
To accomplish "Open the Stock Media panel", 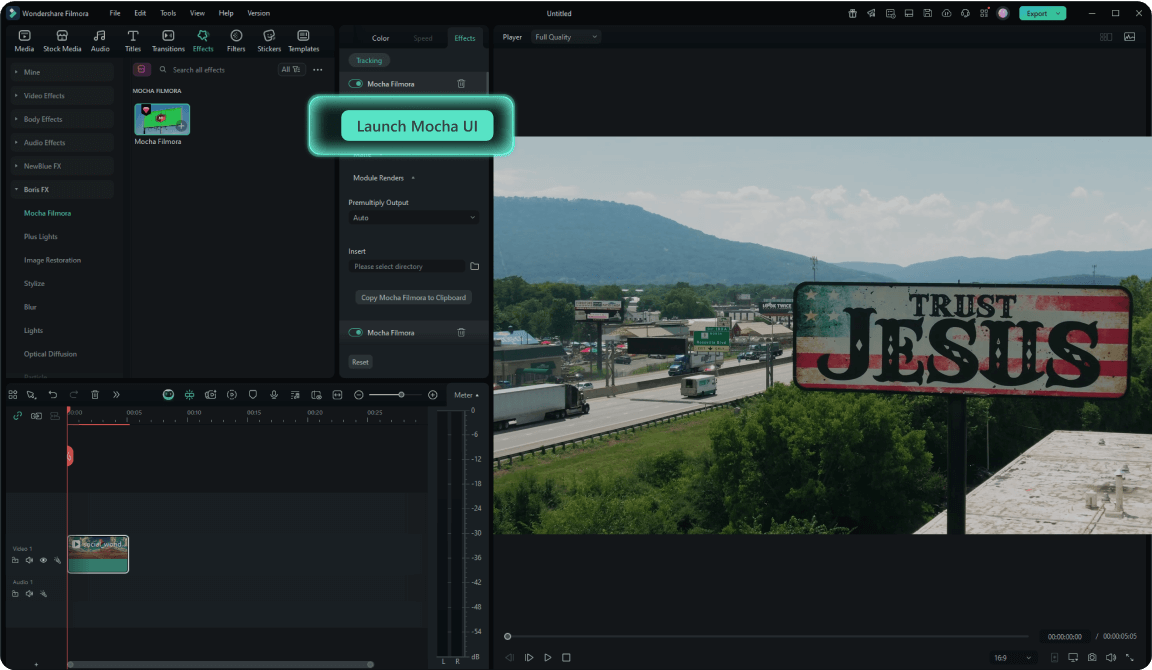I will pos(62,40).
